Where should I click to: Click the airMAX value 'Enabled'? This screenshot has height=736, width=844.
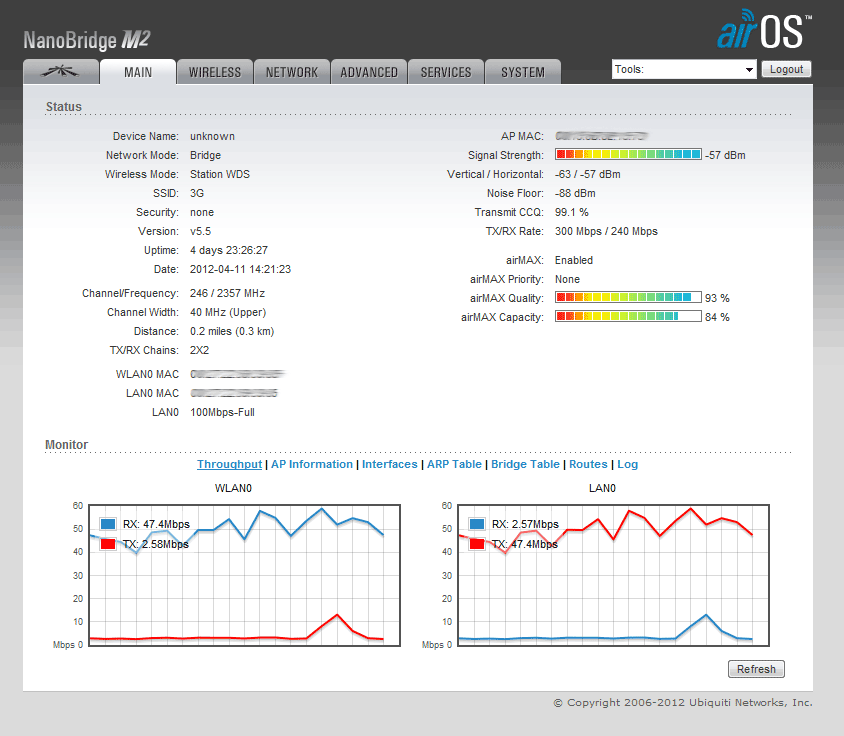tap(574, 260)
